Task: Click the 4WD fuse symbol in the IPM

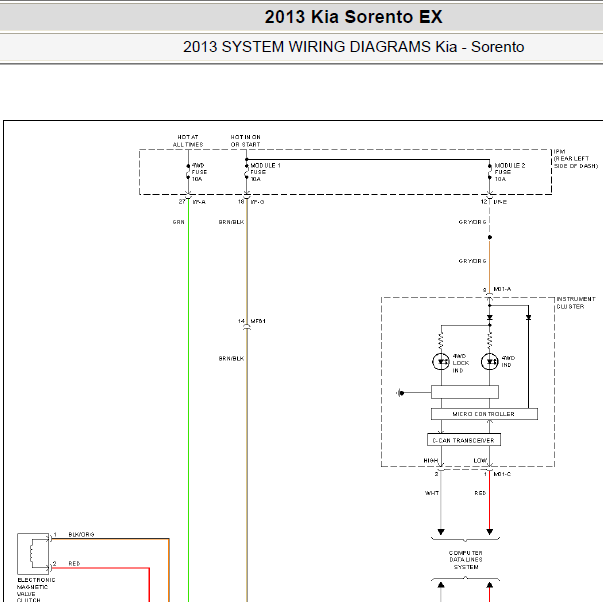Action: pyautogui.click(x=188, y=172)
